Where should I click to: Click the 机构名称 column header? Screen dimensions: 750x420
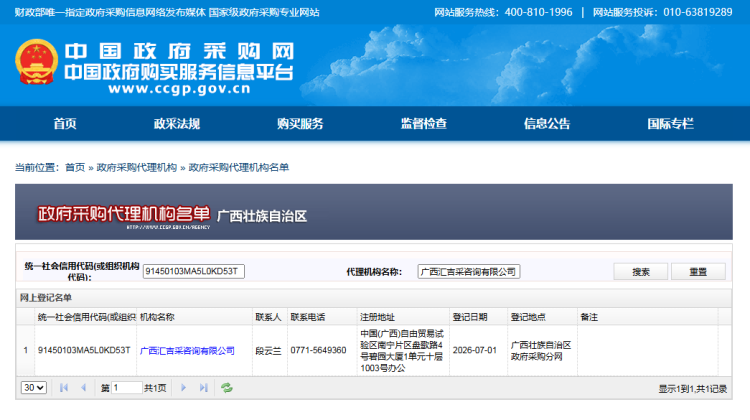pyautogui.click(x=195, y=317)
